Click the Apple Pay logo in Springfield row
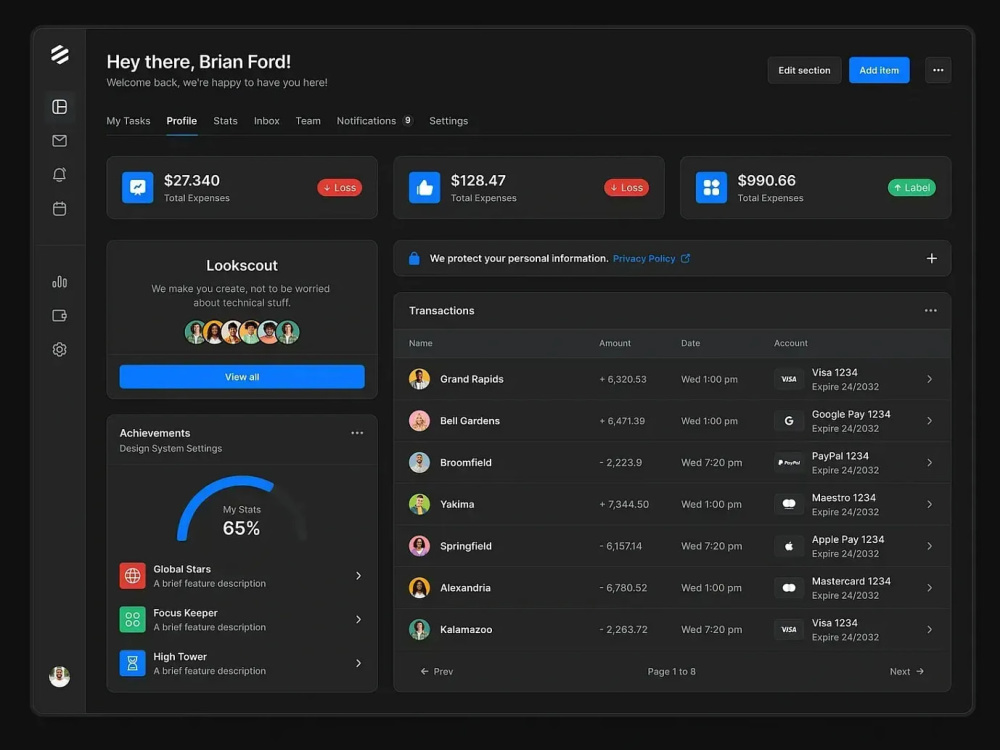This screenshot has width=1000, height=750. click(x=789, y=546)
